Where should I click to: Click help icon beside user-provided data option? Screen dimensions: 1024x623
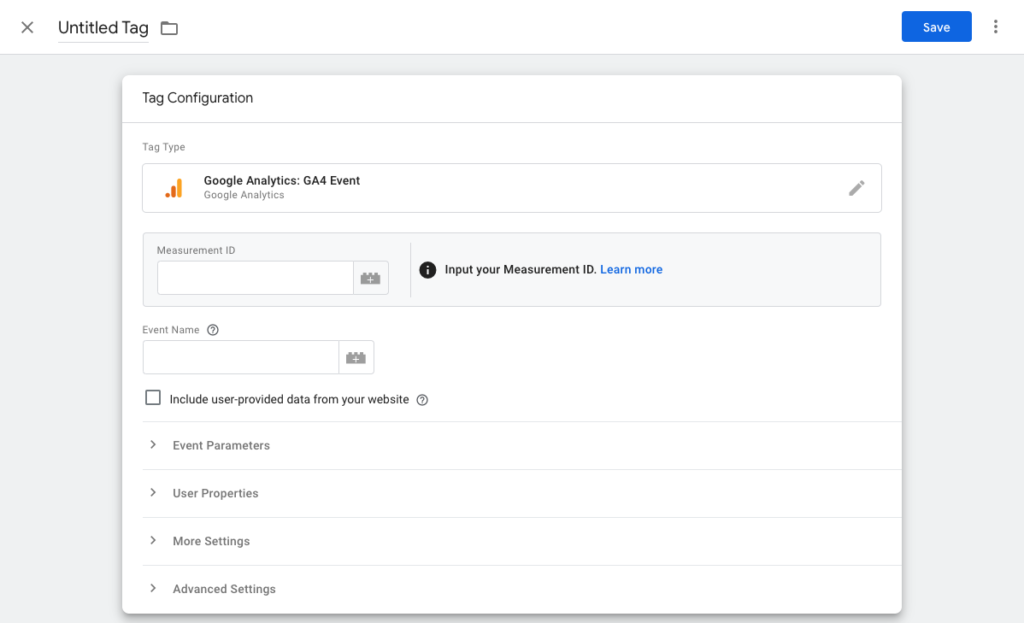pyautogui.click(x=422, y=400)
